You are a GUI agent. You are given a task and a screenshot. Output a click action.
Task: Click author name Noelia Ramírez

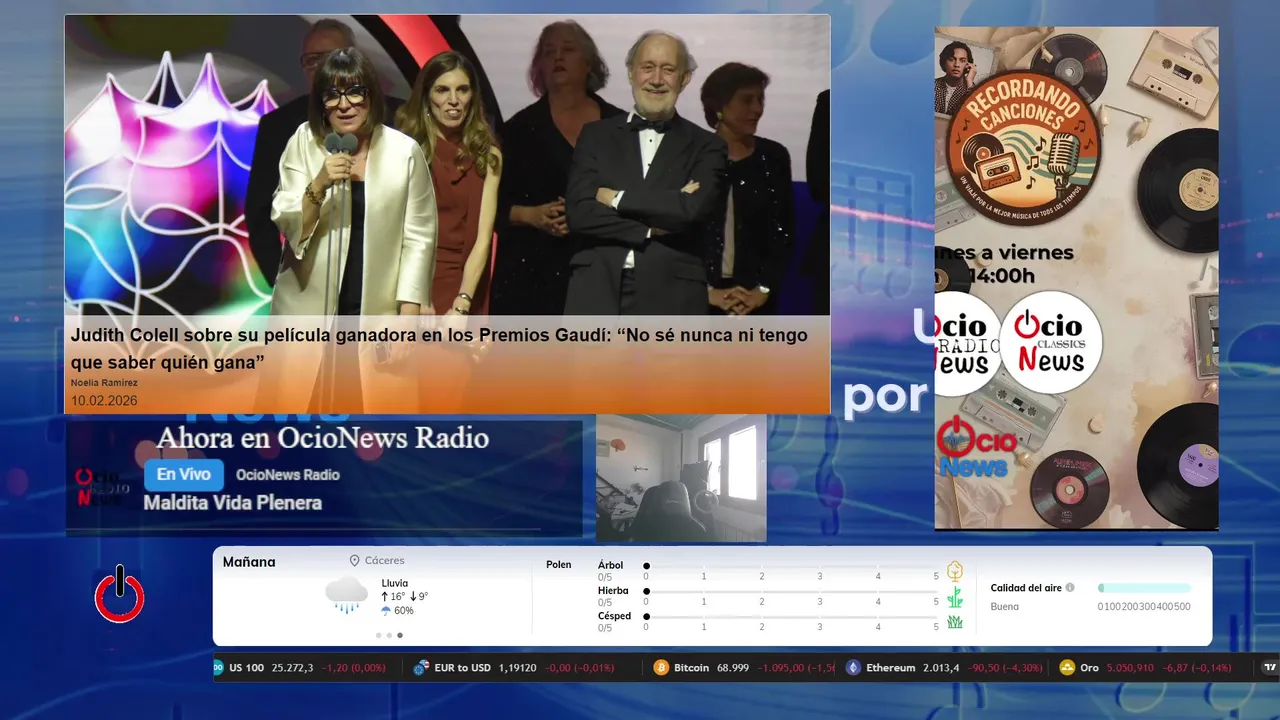click(x=104, y=383)
